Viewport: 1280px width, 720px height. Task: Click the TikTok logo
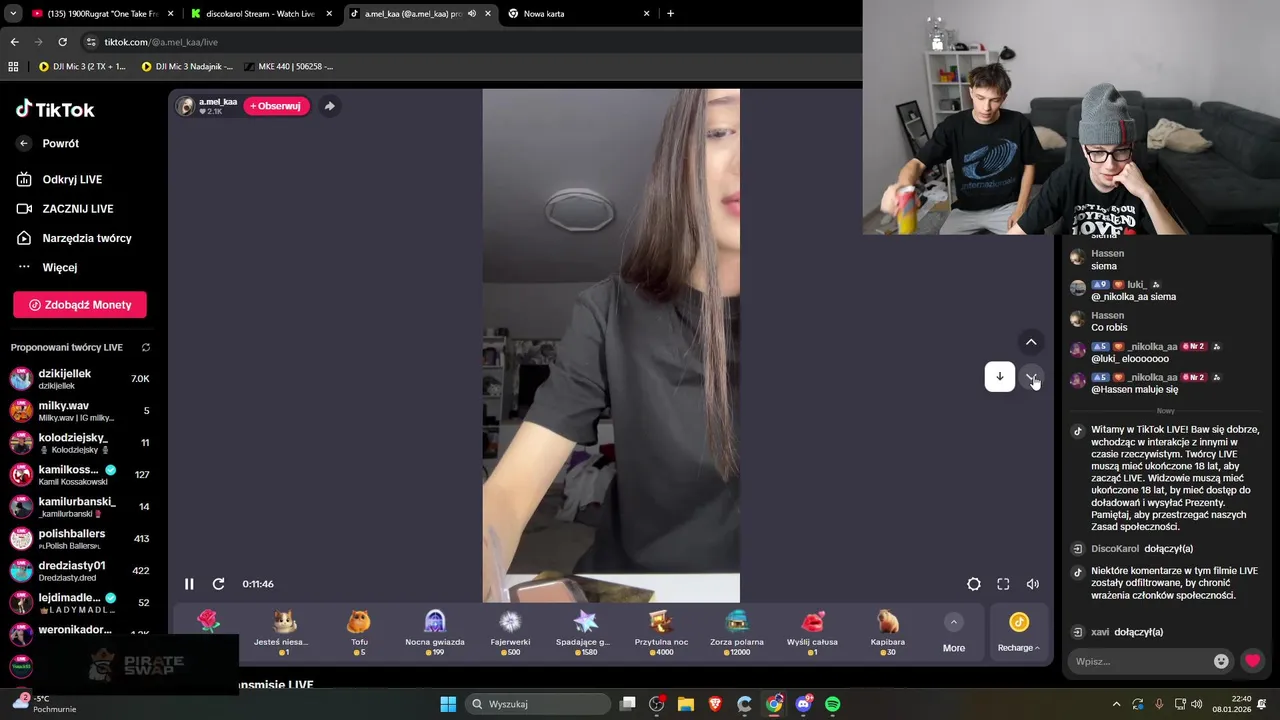point(55,109)
